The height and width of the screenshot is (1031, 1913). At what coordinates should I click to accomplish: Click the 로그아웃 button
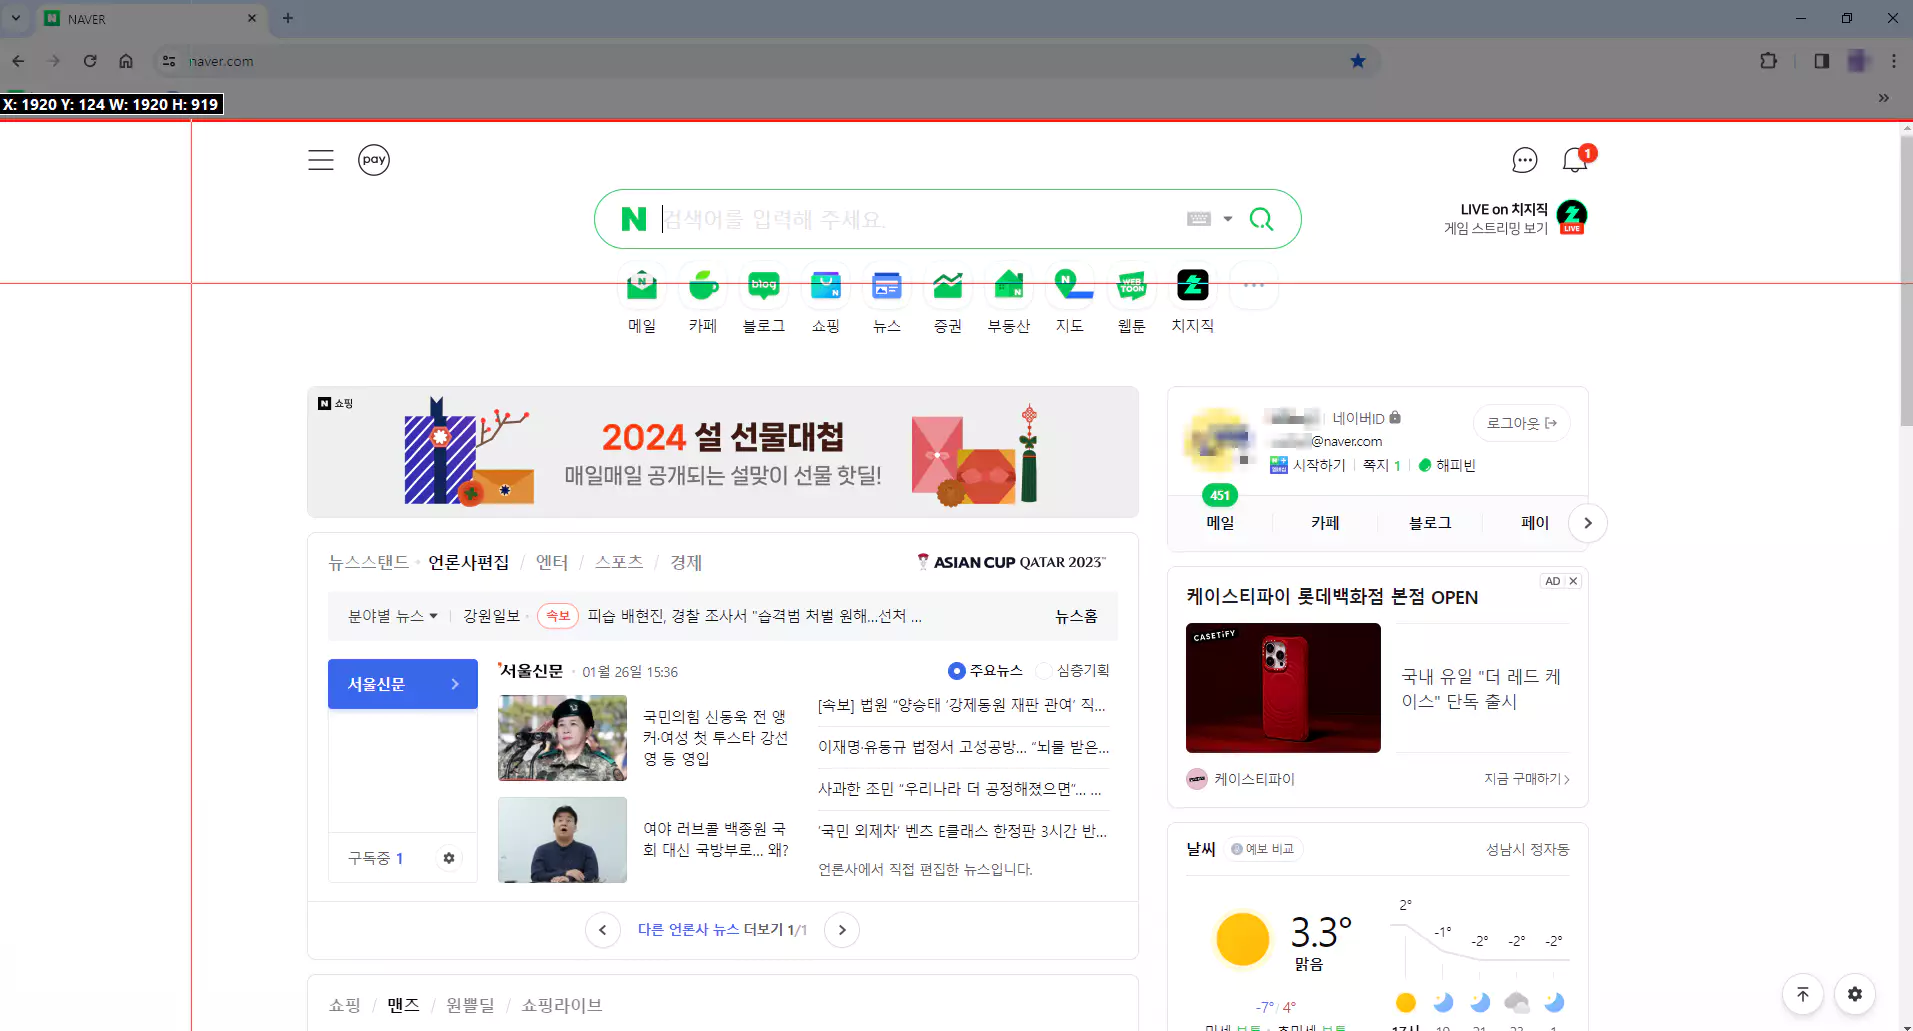click(1522, 423)
